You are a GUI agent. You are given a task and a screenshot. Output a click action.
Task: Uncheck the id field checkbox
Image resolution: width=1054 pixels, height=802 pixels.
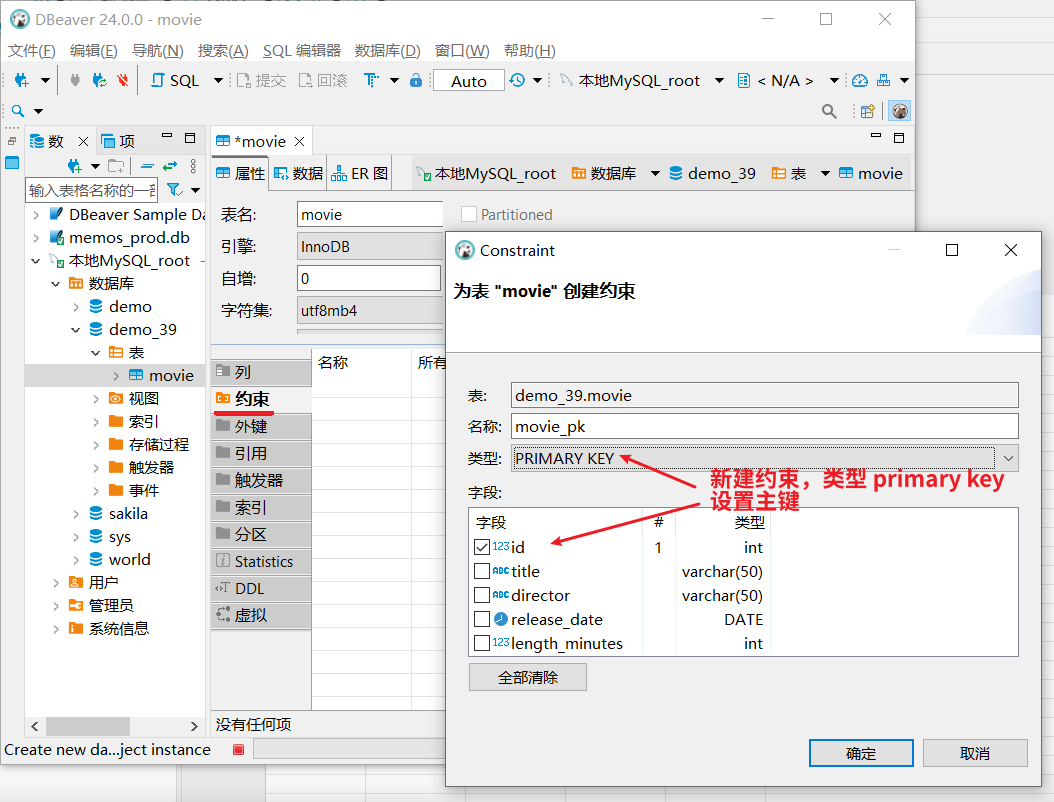coord(482,547)
